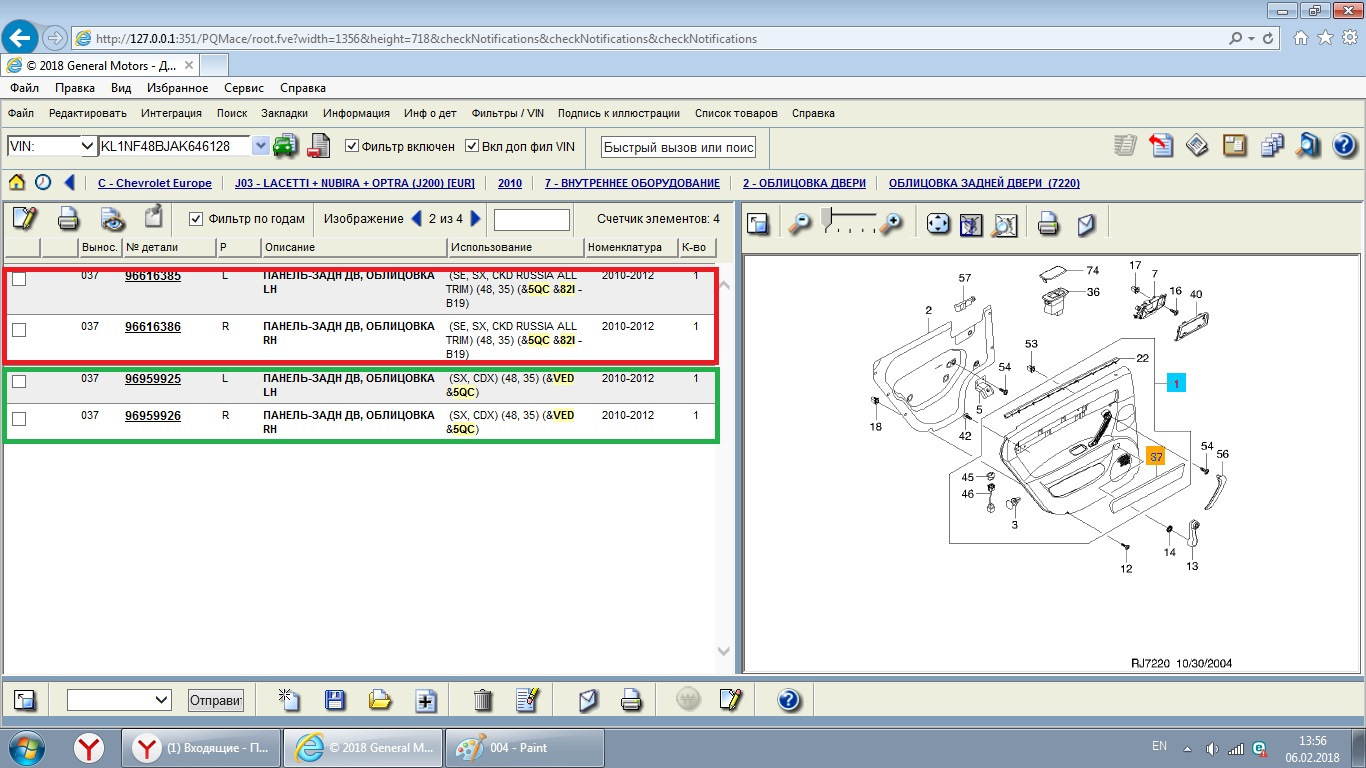This screenshot has height=768, width=1366.
Task: Click the green car icon beside VIN field
Action: point(286,146)
